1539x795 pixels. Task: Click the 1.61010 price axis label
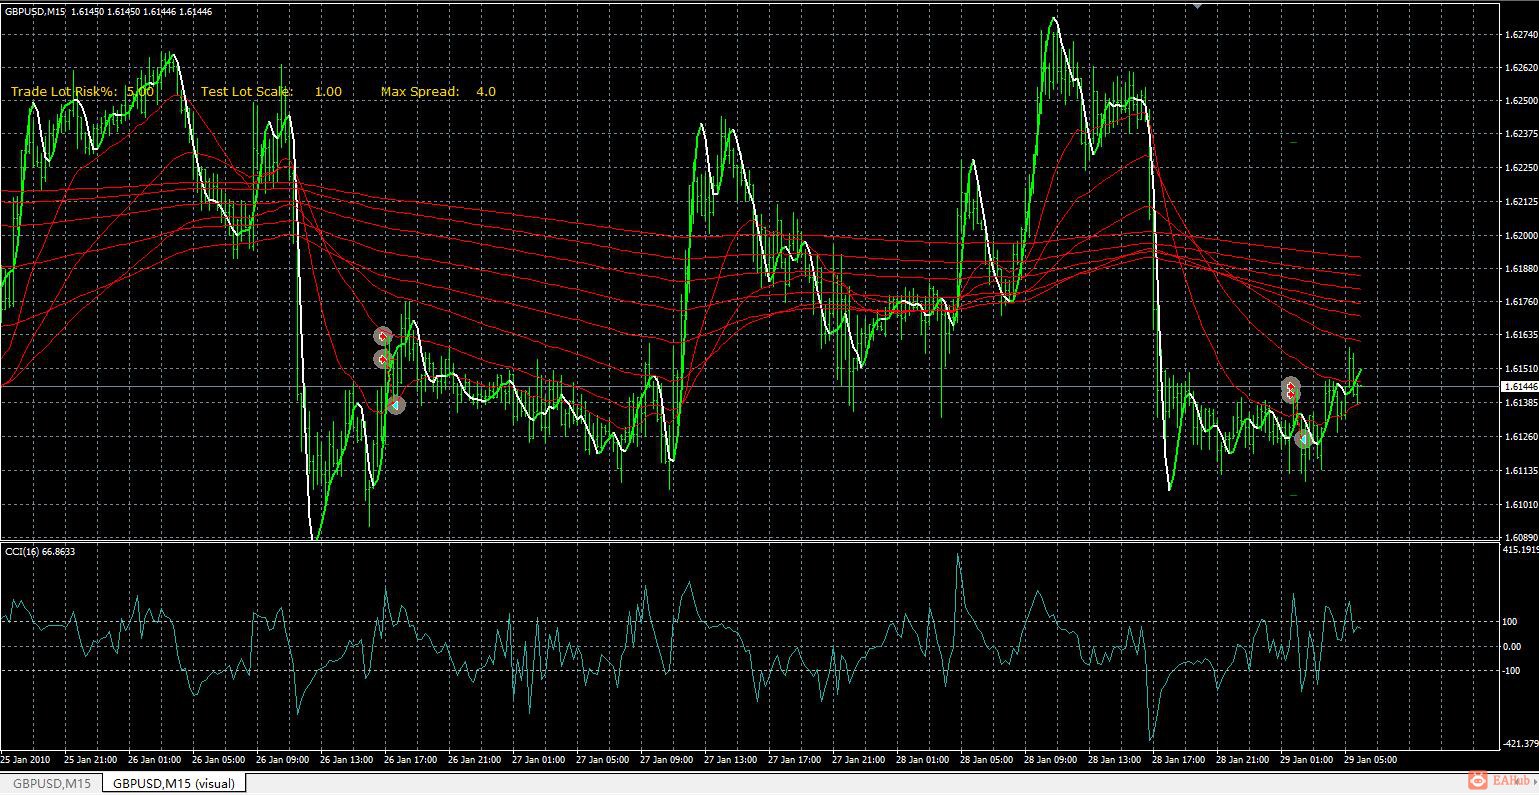click(1520, 504)
